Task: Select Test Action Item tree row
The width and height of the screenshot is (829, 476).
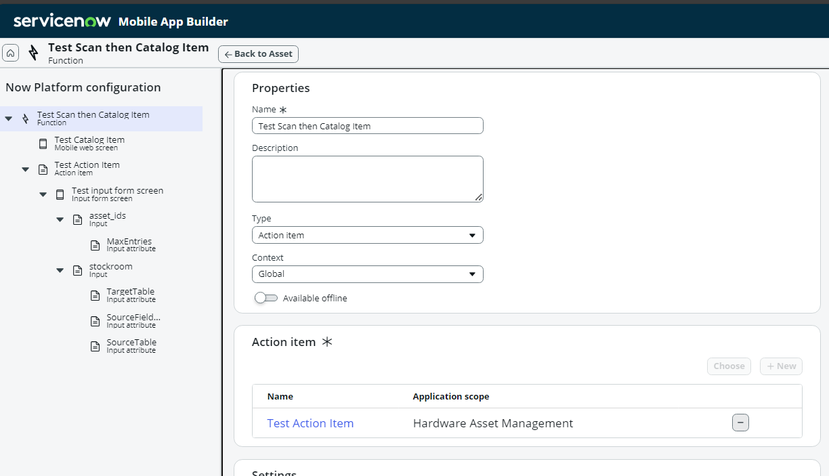Action: [x=87, y=169]
